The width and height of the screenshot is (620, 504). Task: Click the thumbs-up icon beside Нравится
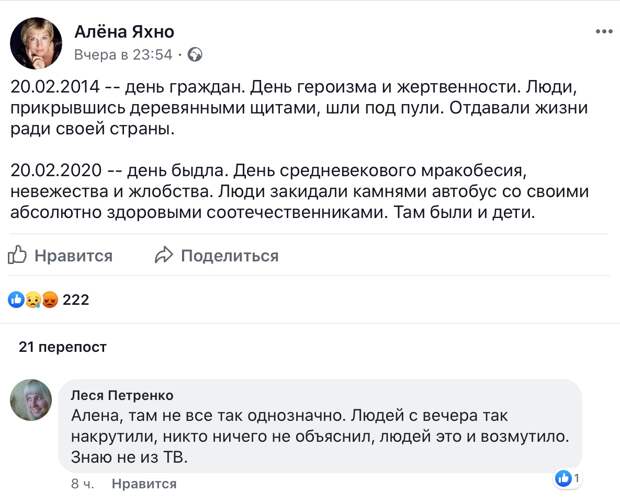pyautogui.click(x=17, y=255)
